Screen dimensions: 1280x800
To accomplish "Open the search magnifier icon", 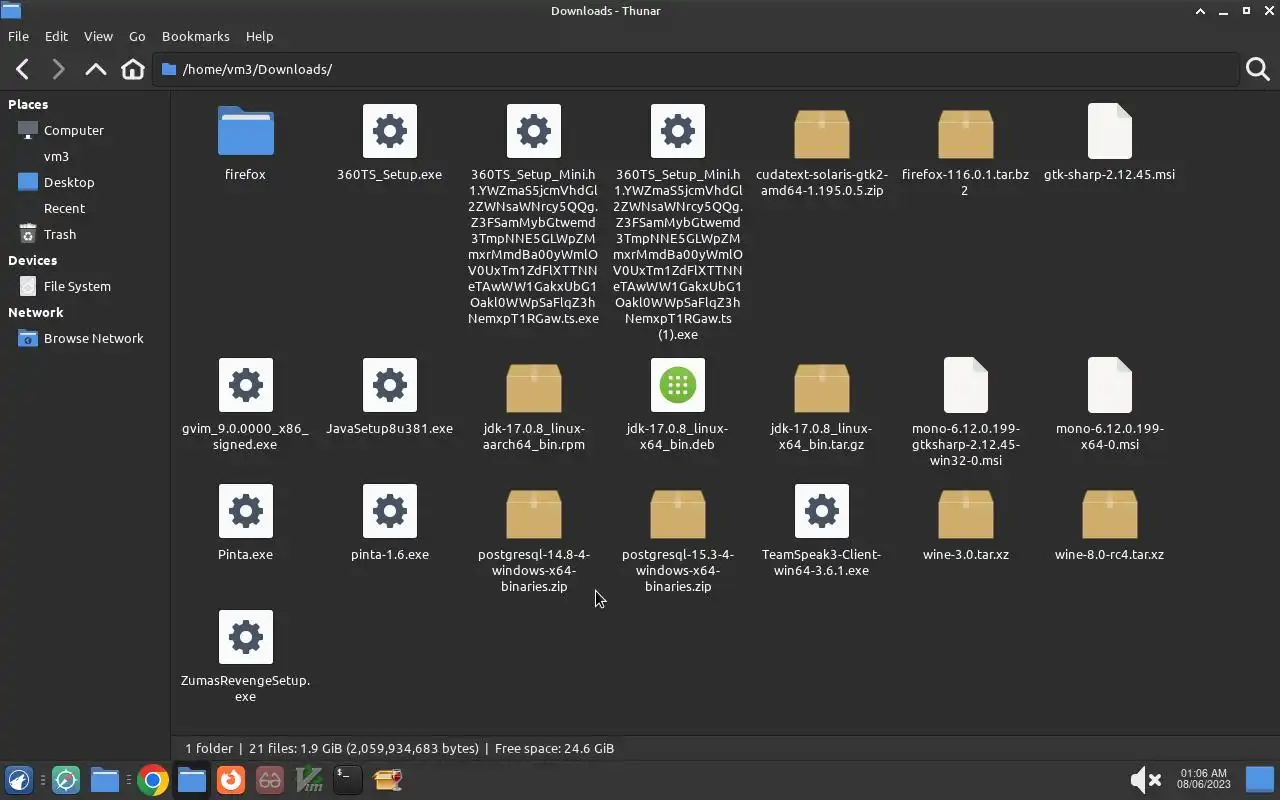I will tap(1258, 69).
